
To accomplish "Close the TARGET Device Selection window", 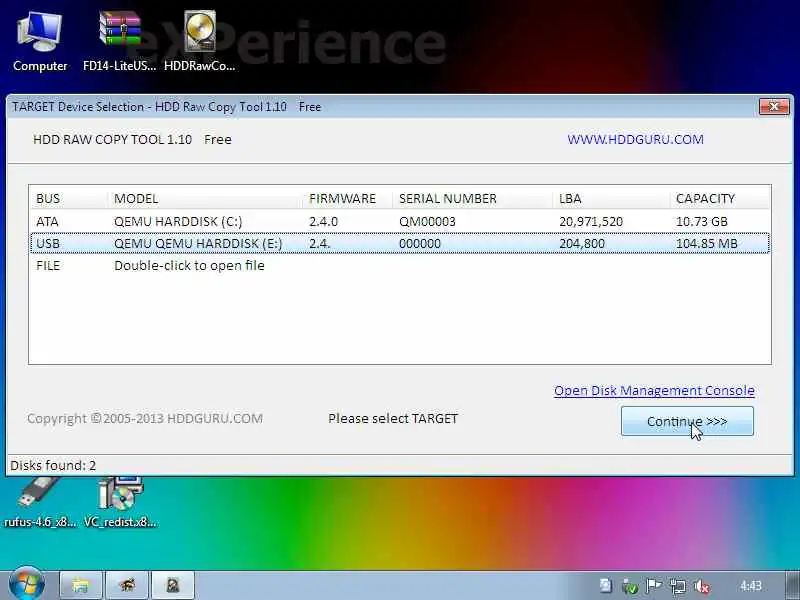I will 774,106.
